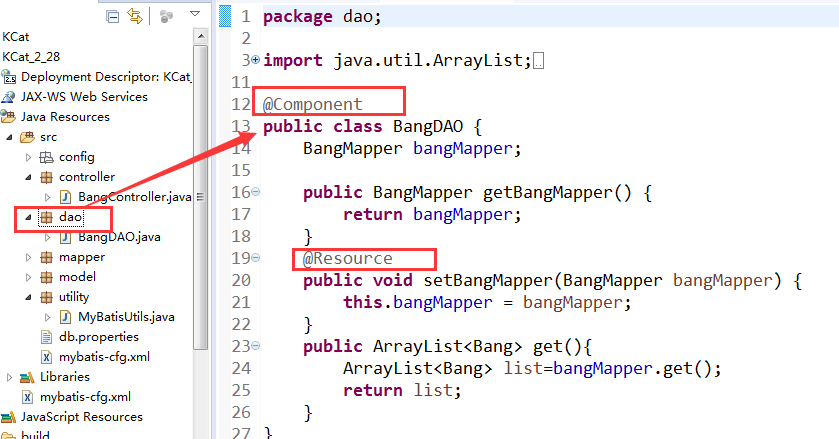Image resolution: width=839 pixels, height=439 pixels.
Task: Click the controller package icon
Action: pos(47,177)
